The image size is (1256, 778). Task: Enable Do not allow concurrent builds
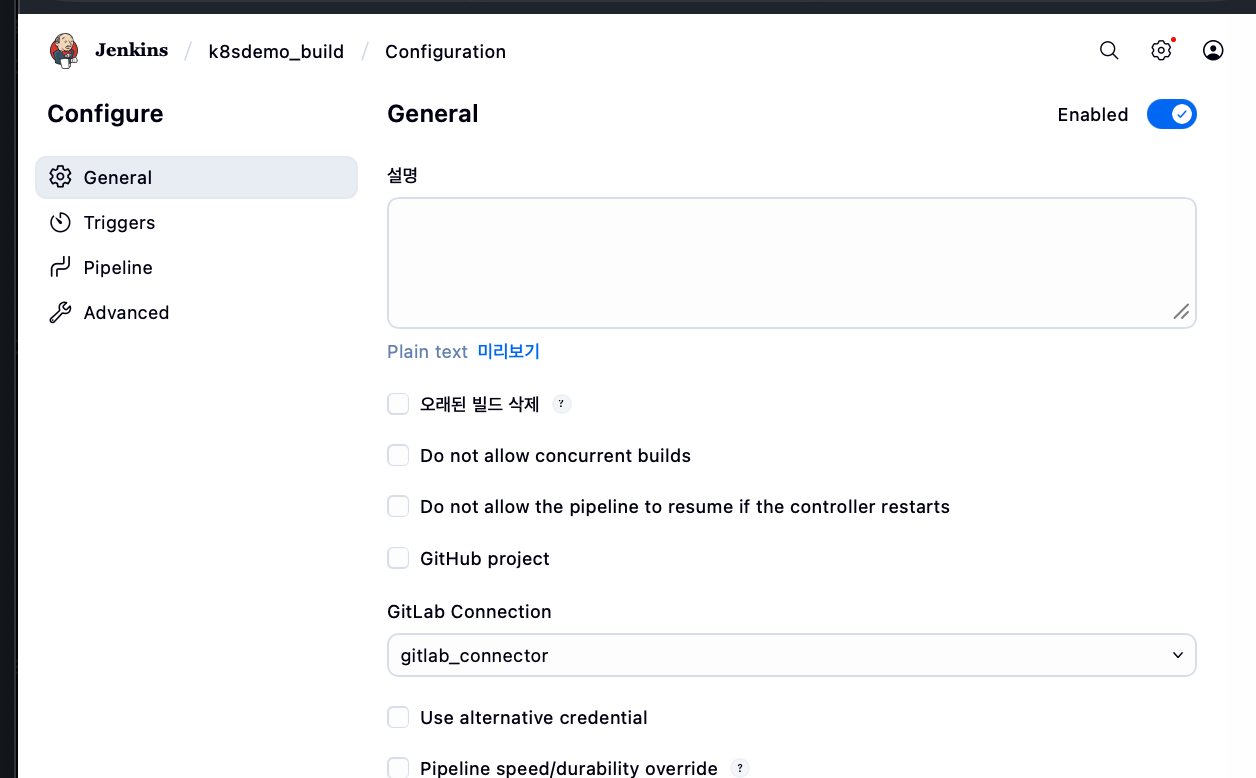(398, 455)
